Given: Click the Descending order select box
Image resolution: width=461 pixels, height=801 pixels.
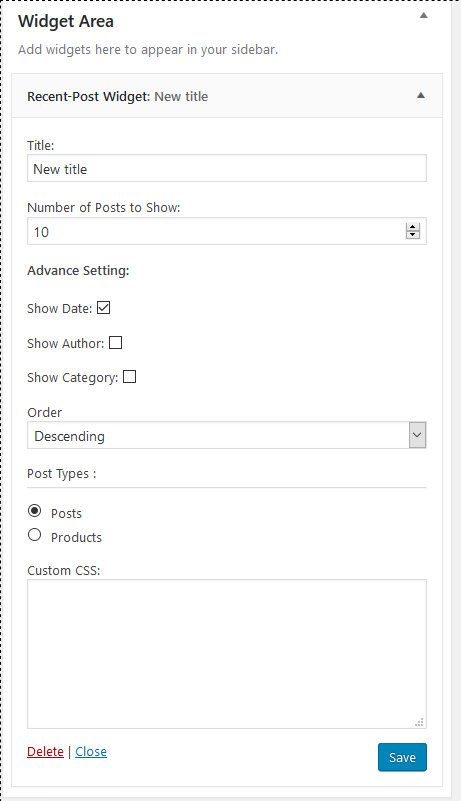Looking at the screenshot, I should point(226,435).
